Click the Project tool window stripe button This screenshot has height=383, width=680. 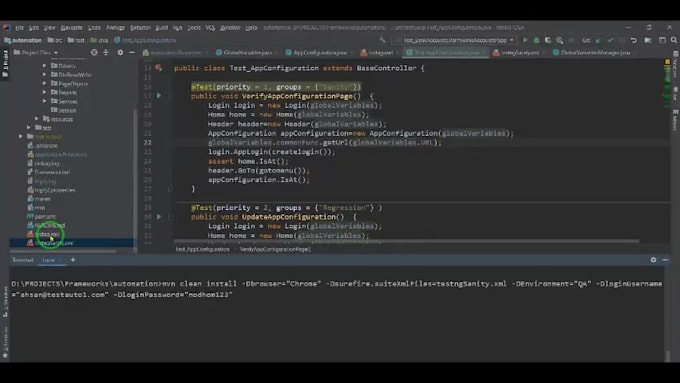tap(5, 63)
